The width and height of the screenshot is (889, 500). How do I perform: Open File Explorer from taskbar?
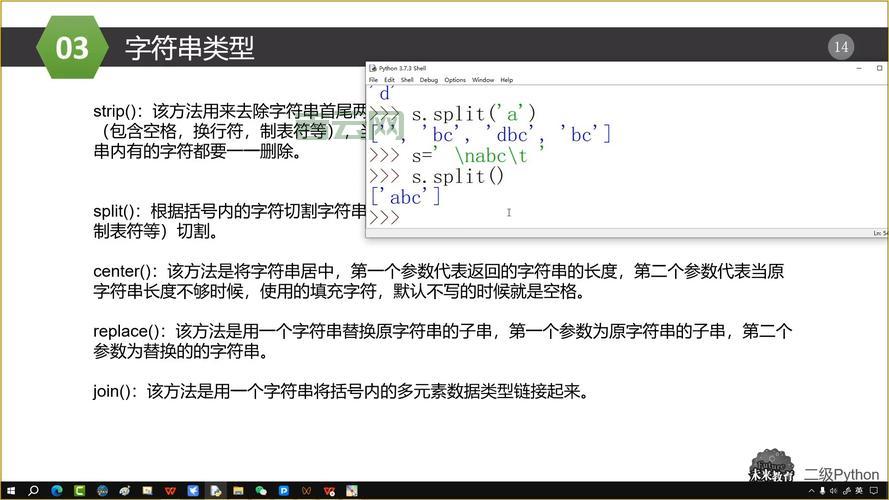[238, 490]
